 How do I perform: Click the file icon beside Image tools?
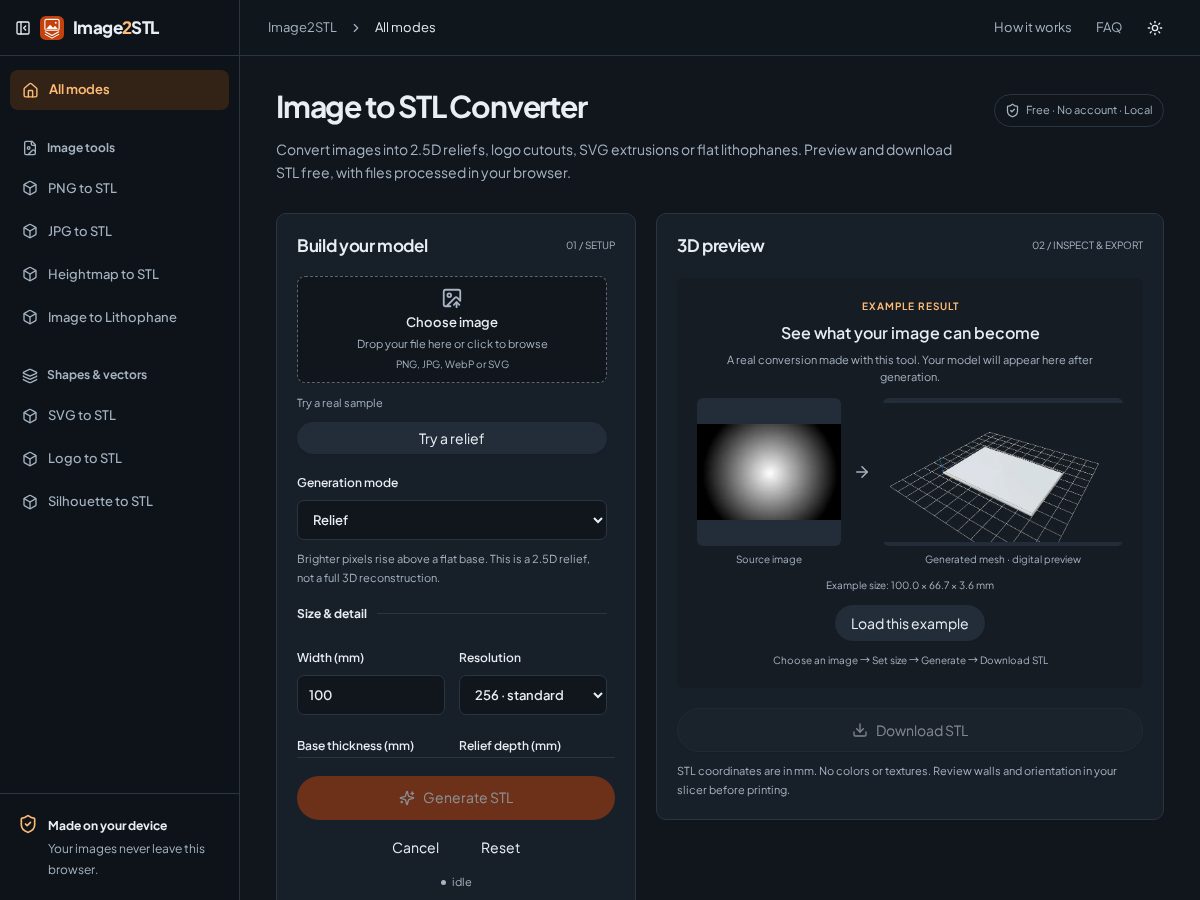coord(30,148)
